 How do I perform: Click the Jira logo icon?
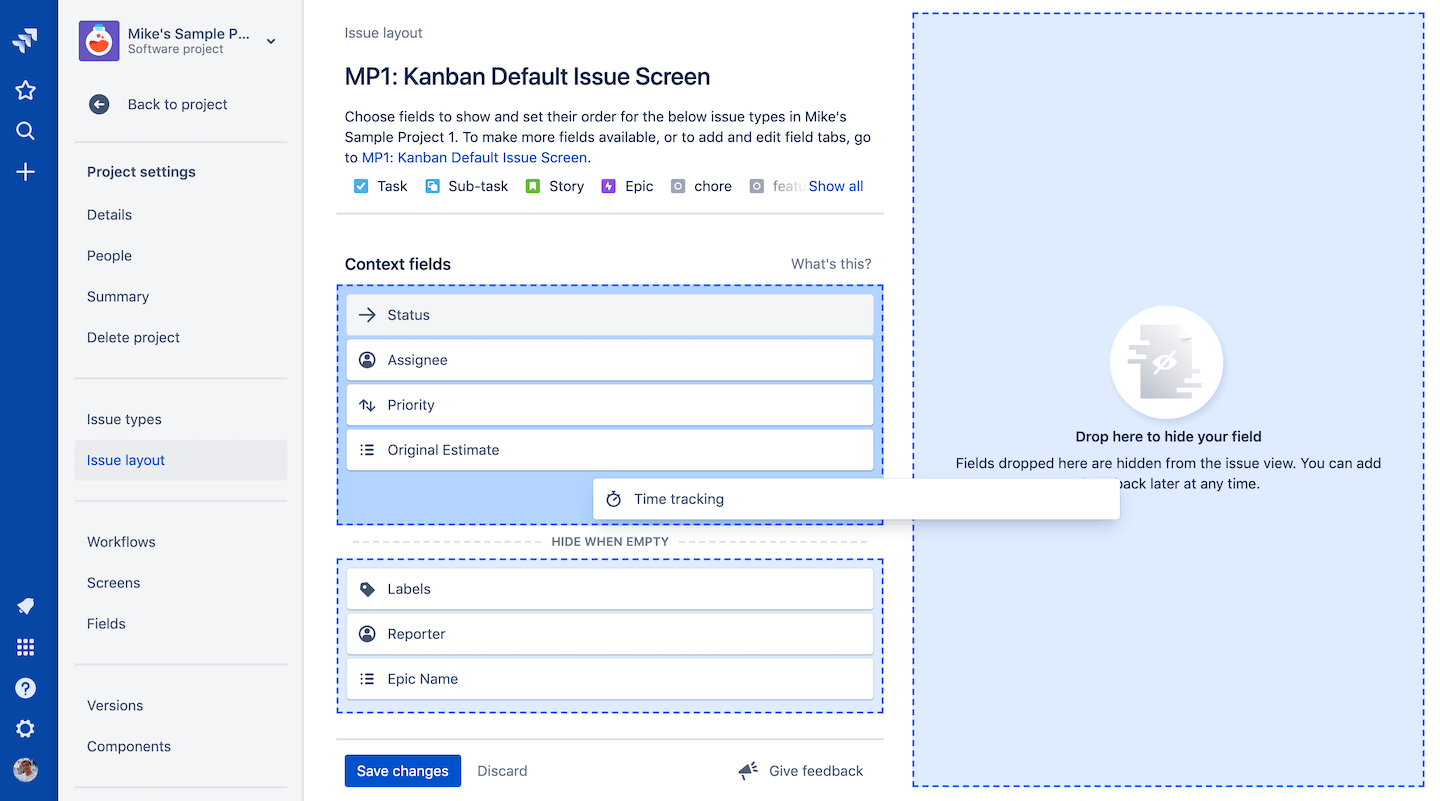[26, 41]
